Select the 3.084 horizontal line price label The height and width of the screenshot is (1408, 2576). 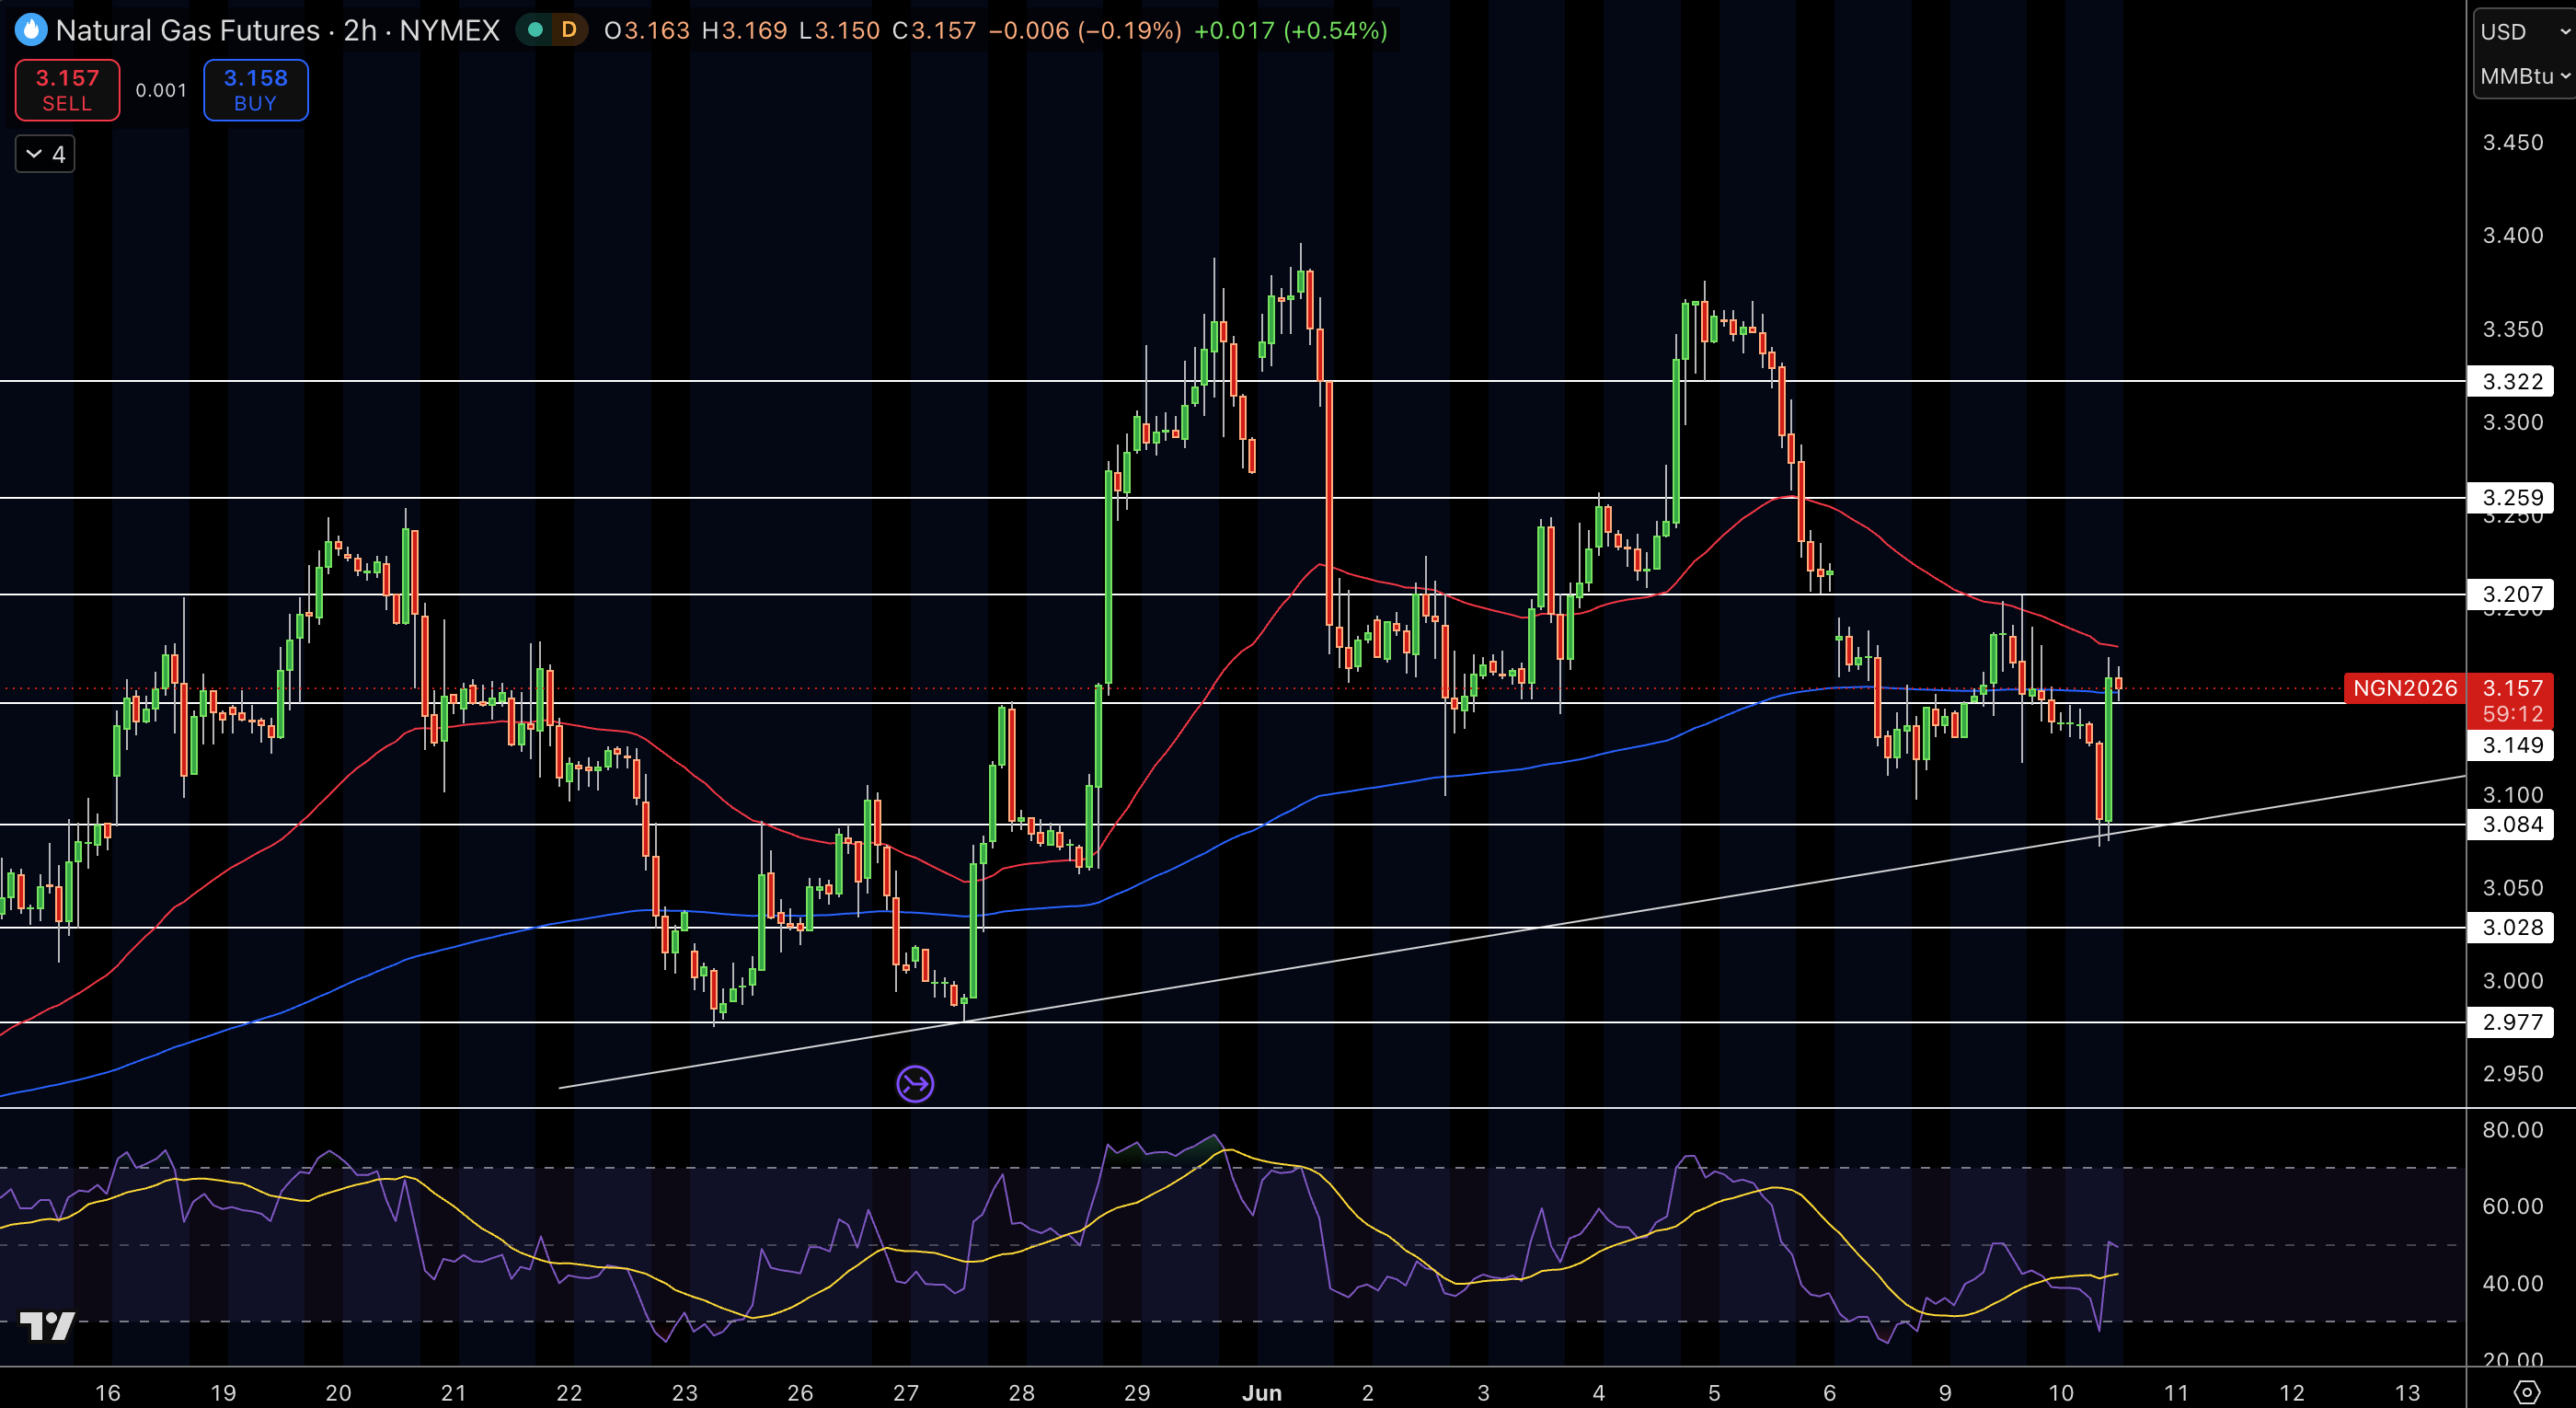click(2511, 824)
